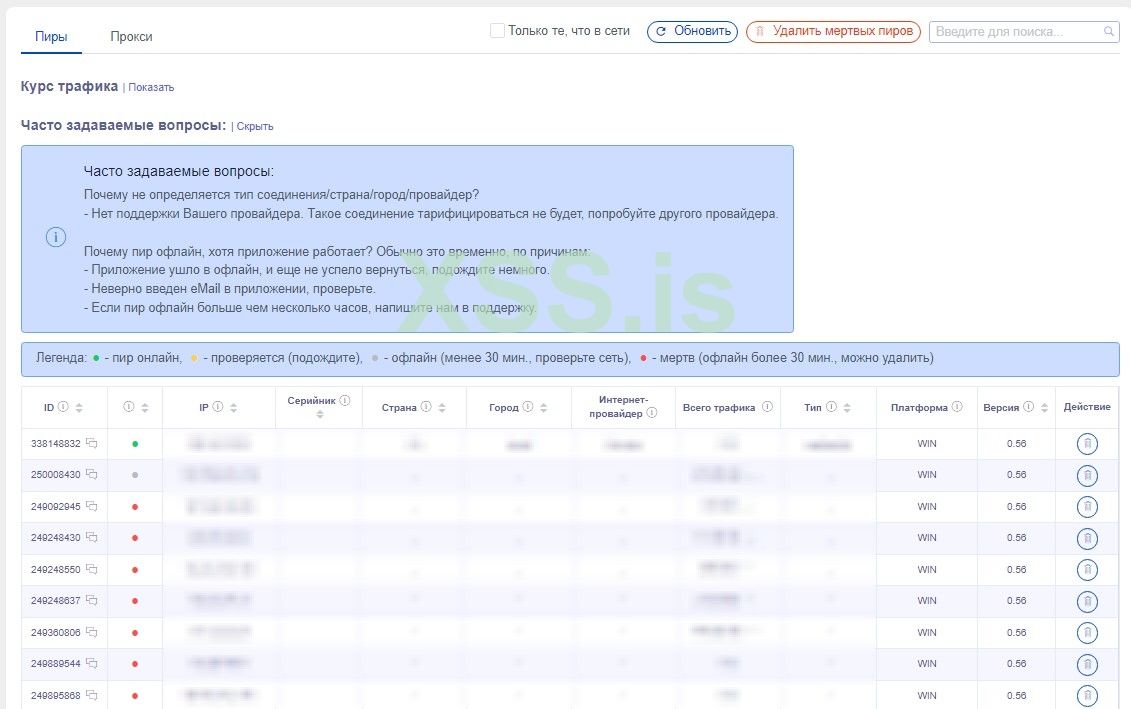Show the Курс трафика section via Показать
The width and height of the screenshot is (1131, 709).
click(x=151, y=87)
